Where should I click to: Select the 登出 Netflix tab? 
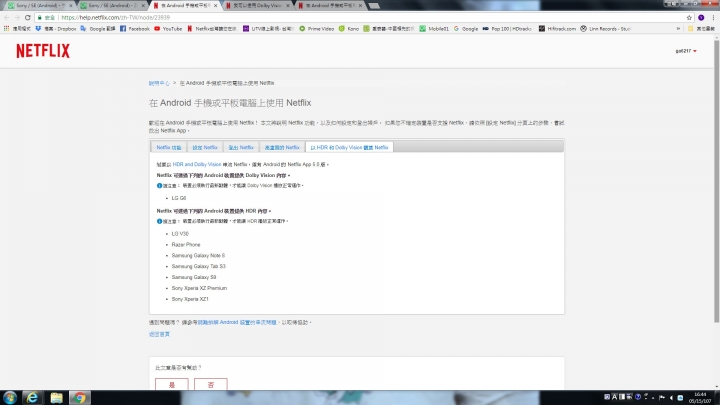(241, 147)
